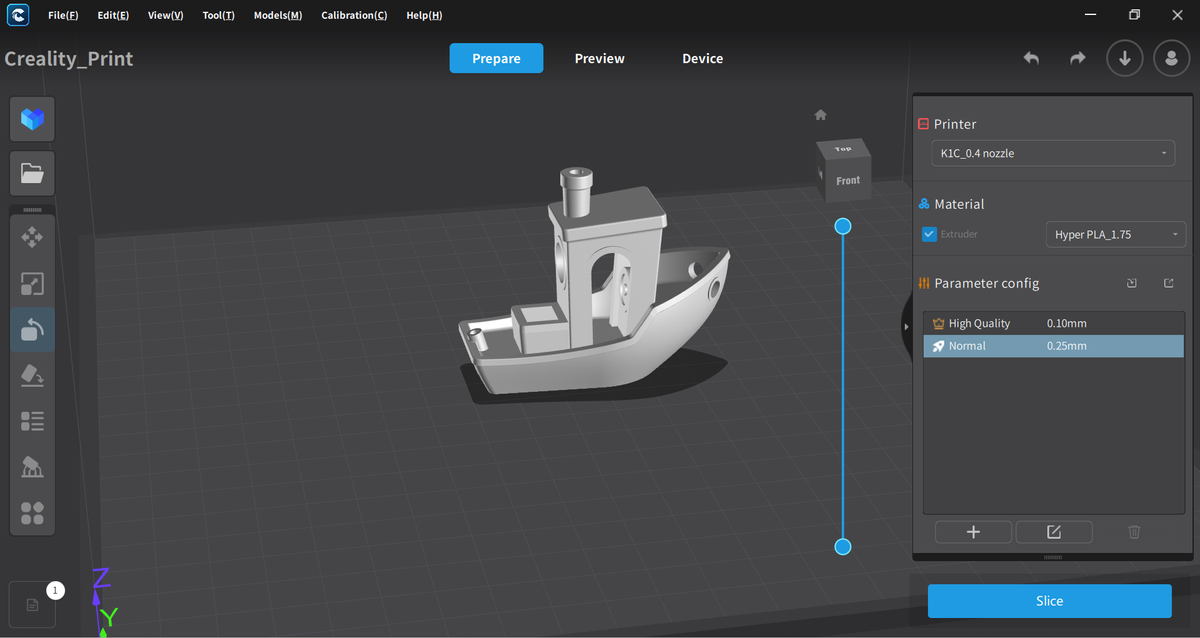1200x638 pixels.
Task: Click the Slice button
Action: (1049, 601)
